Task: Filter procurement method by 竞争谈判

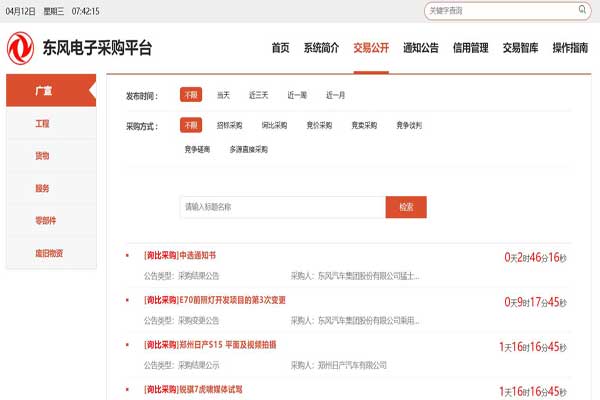Action: (409, 125)
